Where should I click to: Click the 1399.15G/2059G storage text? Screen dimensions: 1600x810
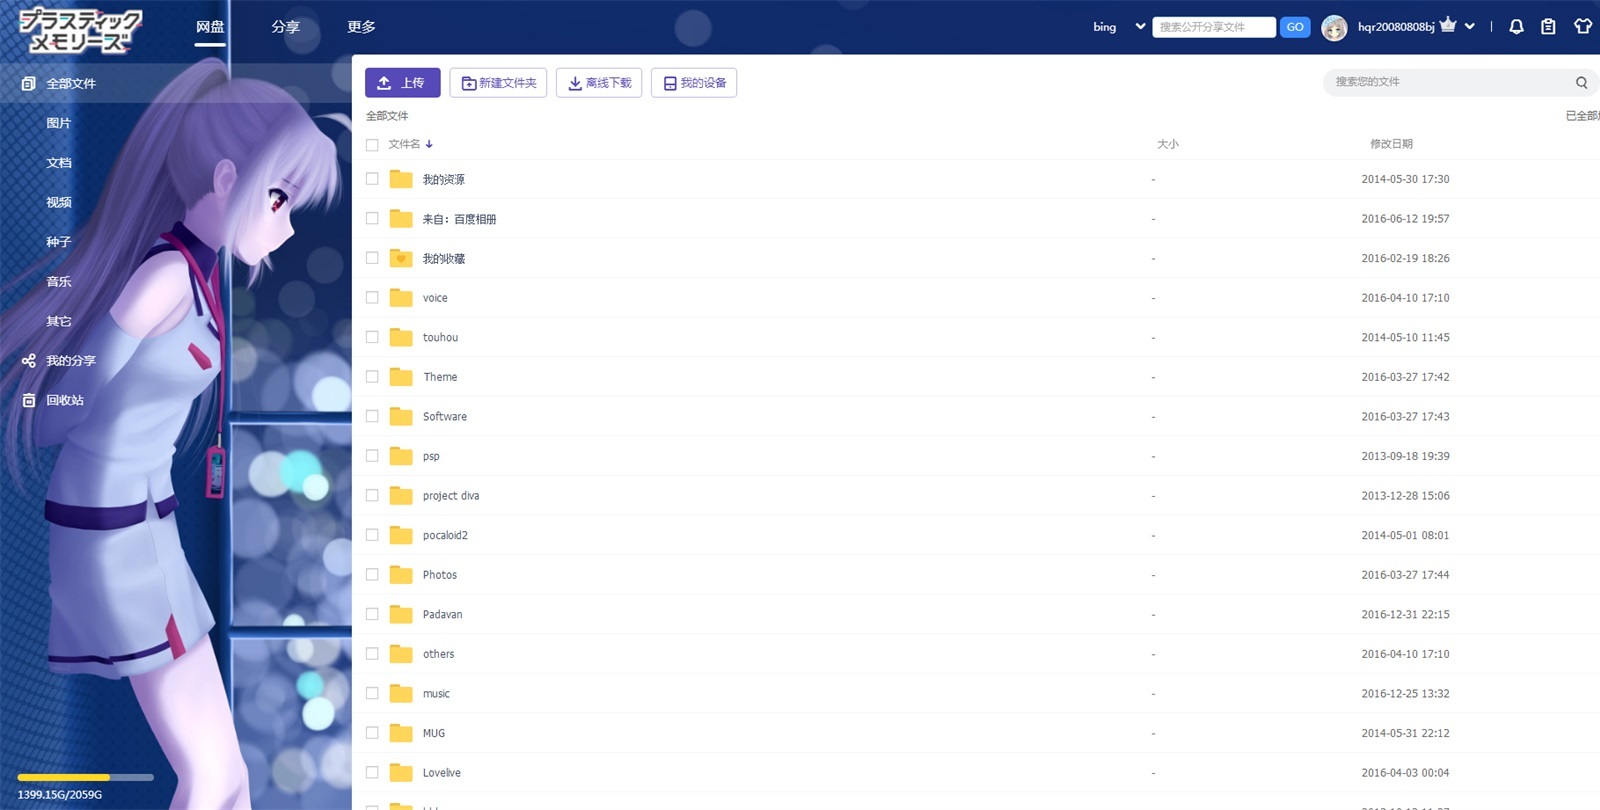click(60, 795)
